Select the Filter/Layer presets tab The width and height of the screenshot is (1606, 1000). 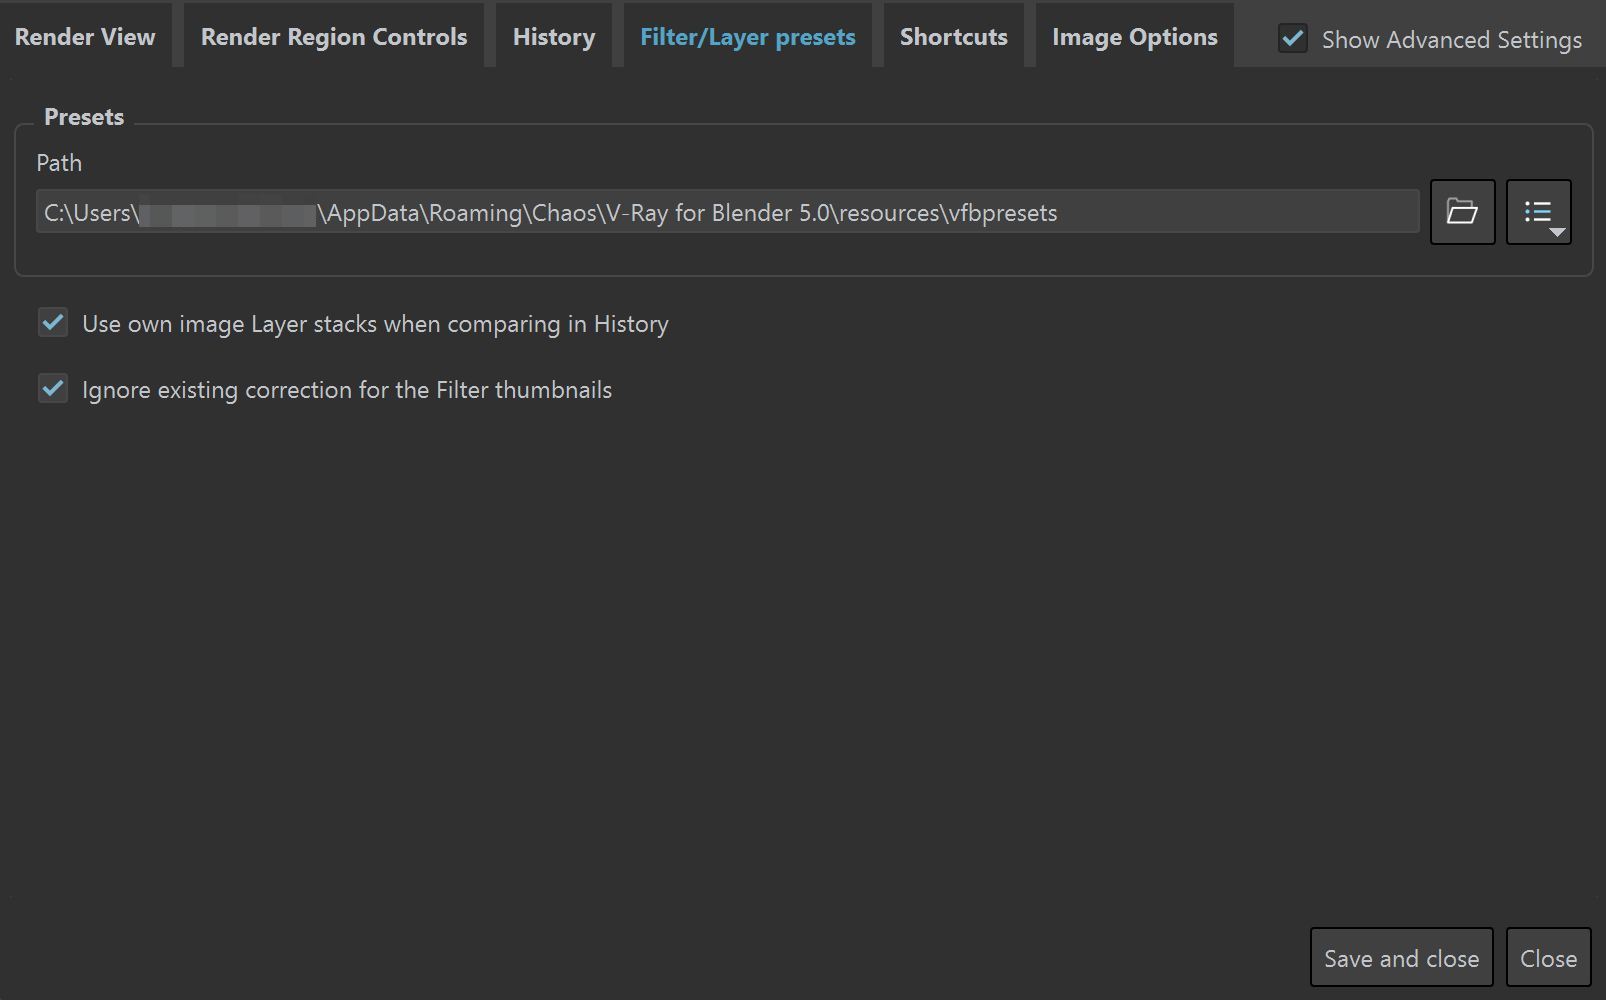(x=748, y=37)
